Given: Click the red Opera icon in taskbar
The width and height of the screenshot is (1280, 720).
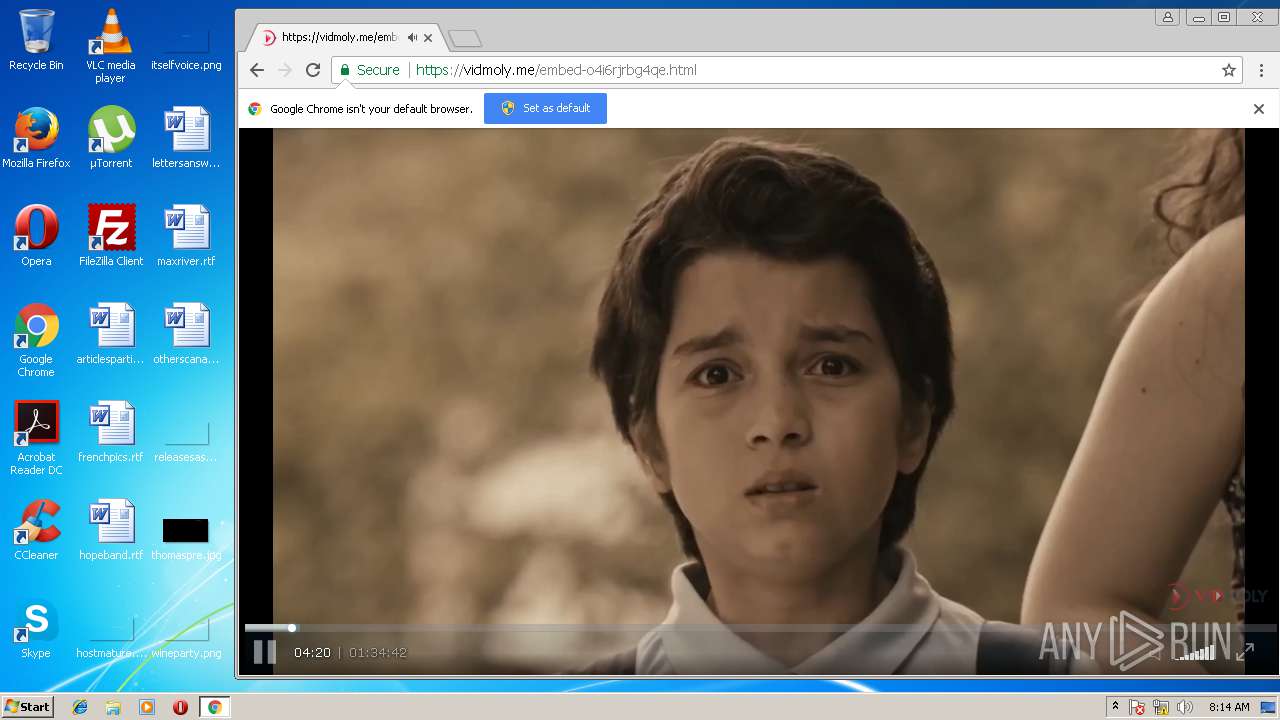Looking at the screenshot, I should [180, 707].
